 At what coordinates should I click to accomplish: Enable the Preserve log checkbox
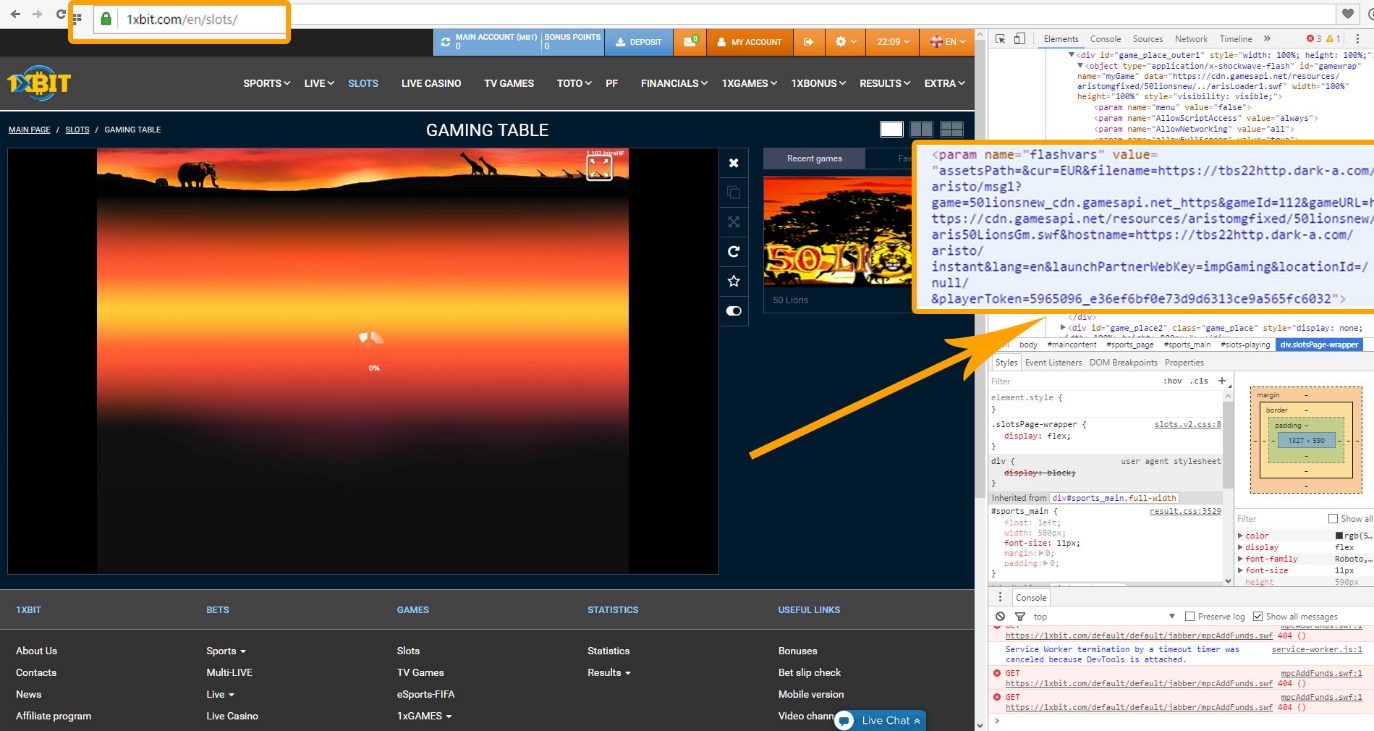pos(1190,617)
